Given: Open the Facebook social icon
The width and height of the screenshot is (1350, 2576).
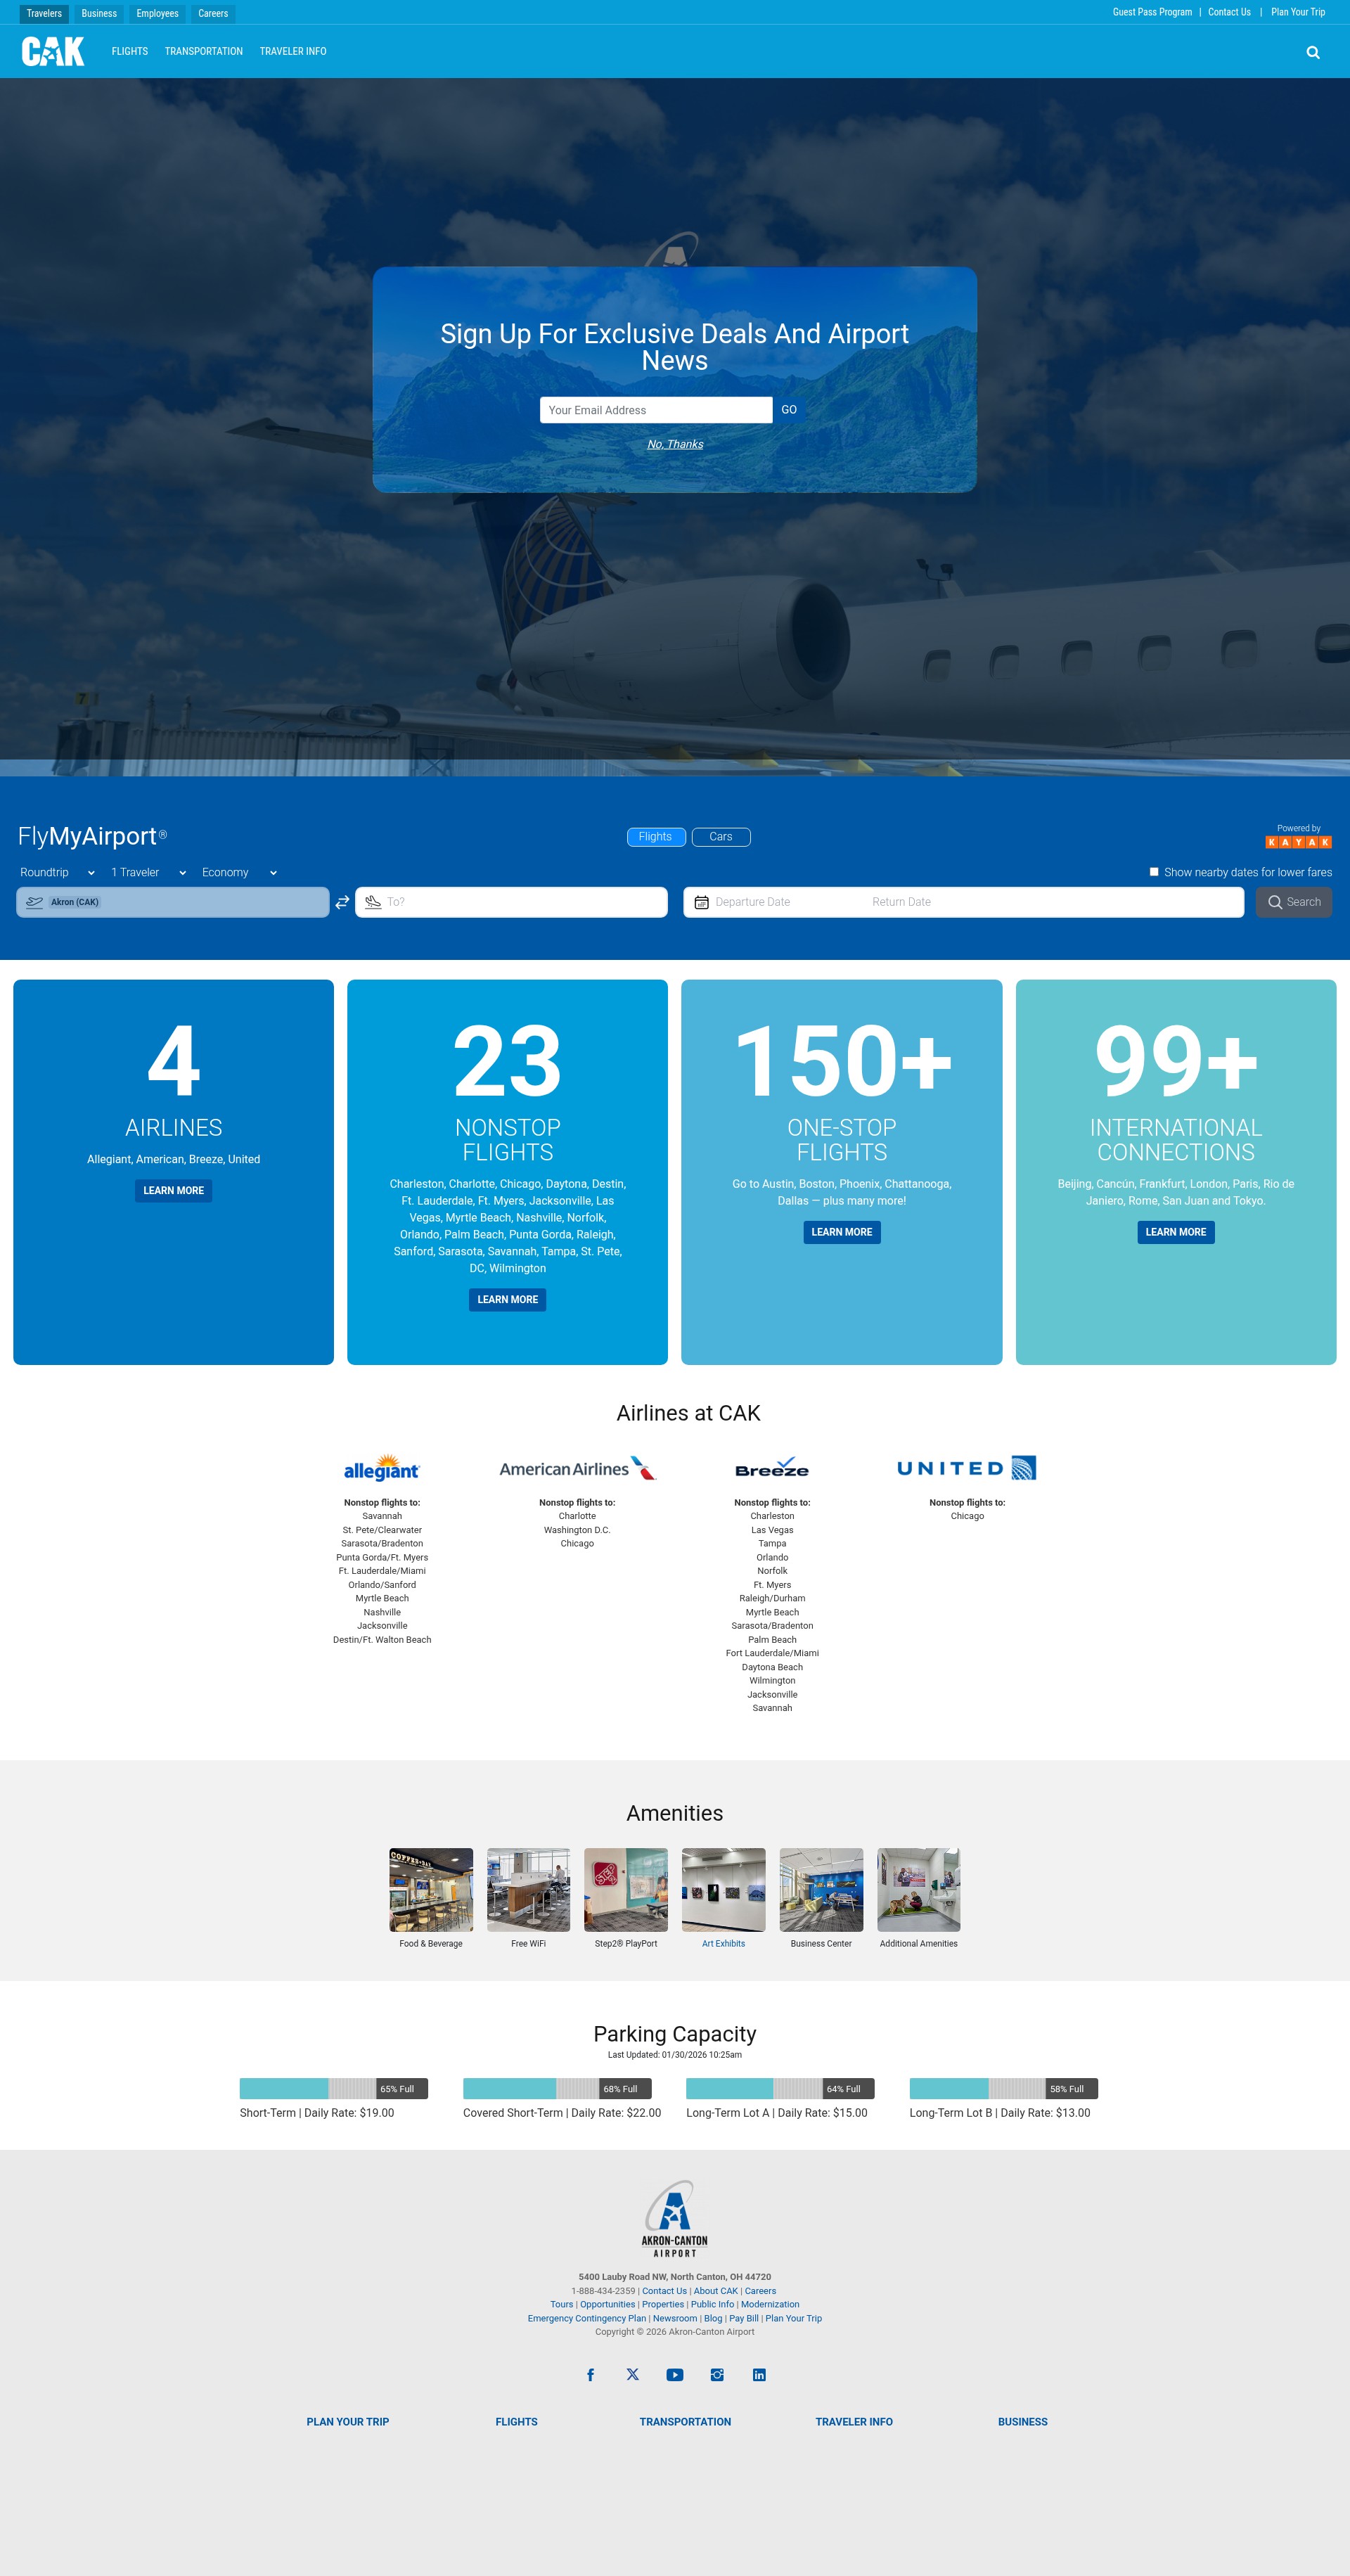Looking at the screenshot, I should pyautogui.click(x=590, y=2374).
